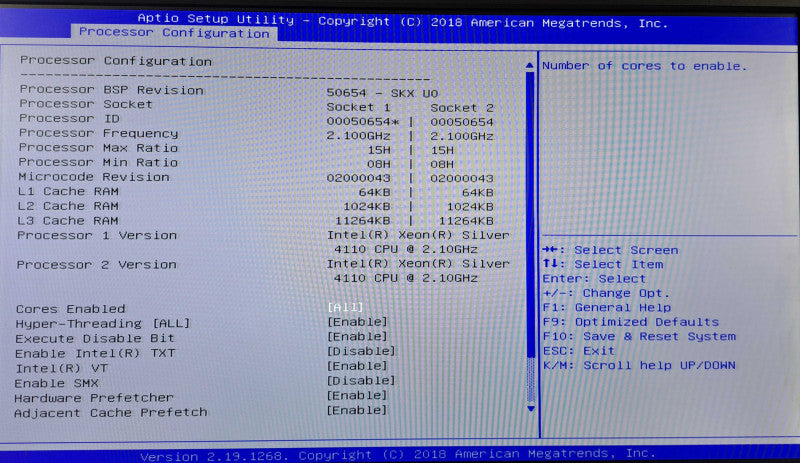Toggle Execute Disable Bit Enable value
This screenshot has width=800, height=463.
pos(357,336)
